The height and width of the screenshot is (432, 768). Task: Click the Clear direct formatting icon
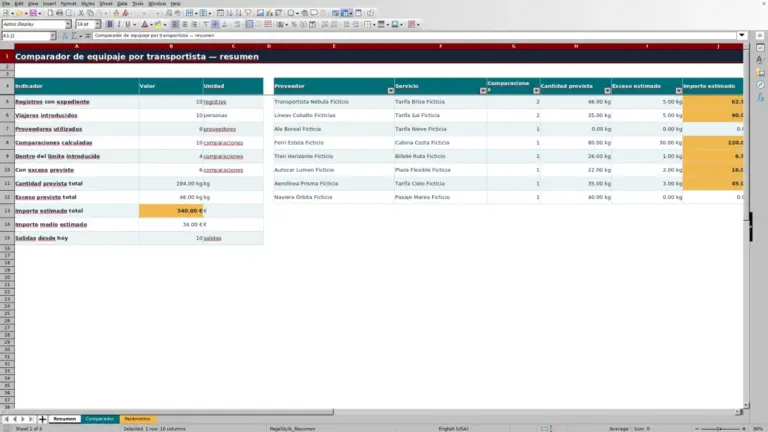[x=125, y=13]
